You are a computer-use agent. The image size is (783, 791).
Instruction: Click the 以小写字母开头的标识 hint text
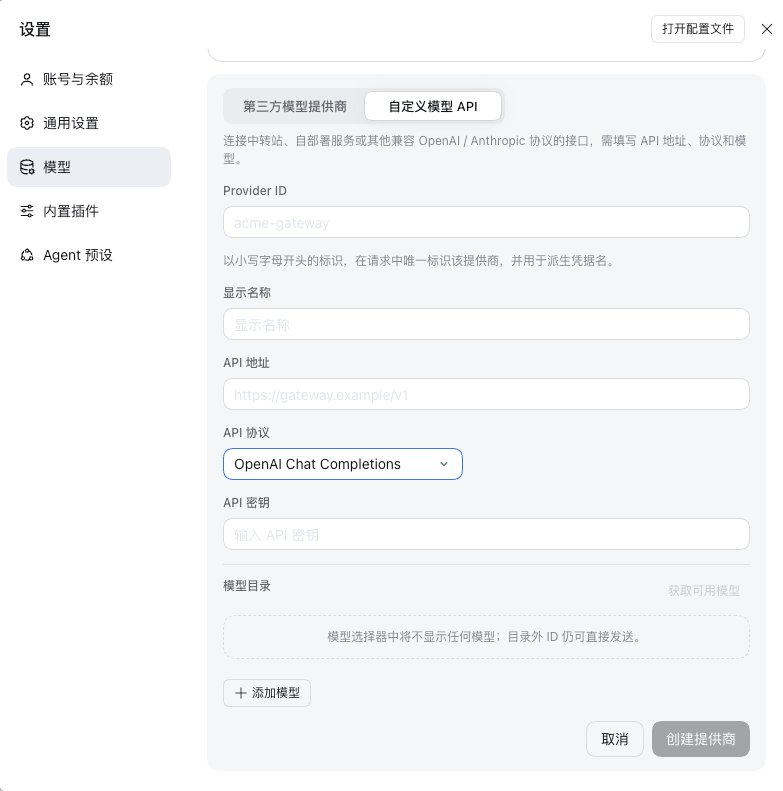(419, 261)
